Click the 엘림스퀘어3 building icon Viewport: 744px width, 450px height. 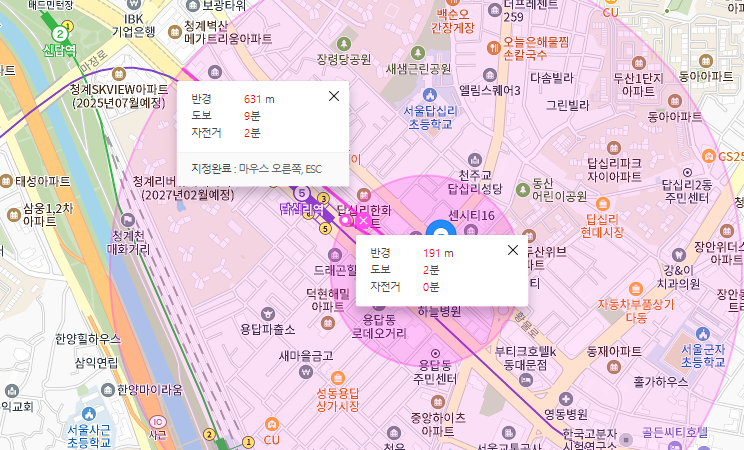[x=490, y=75]
